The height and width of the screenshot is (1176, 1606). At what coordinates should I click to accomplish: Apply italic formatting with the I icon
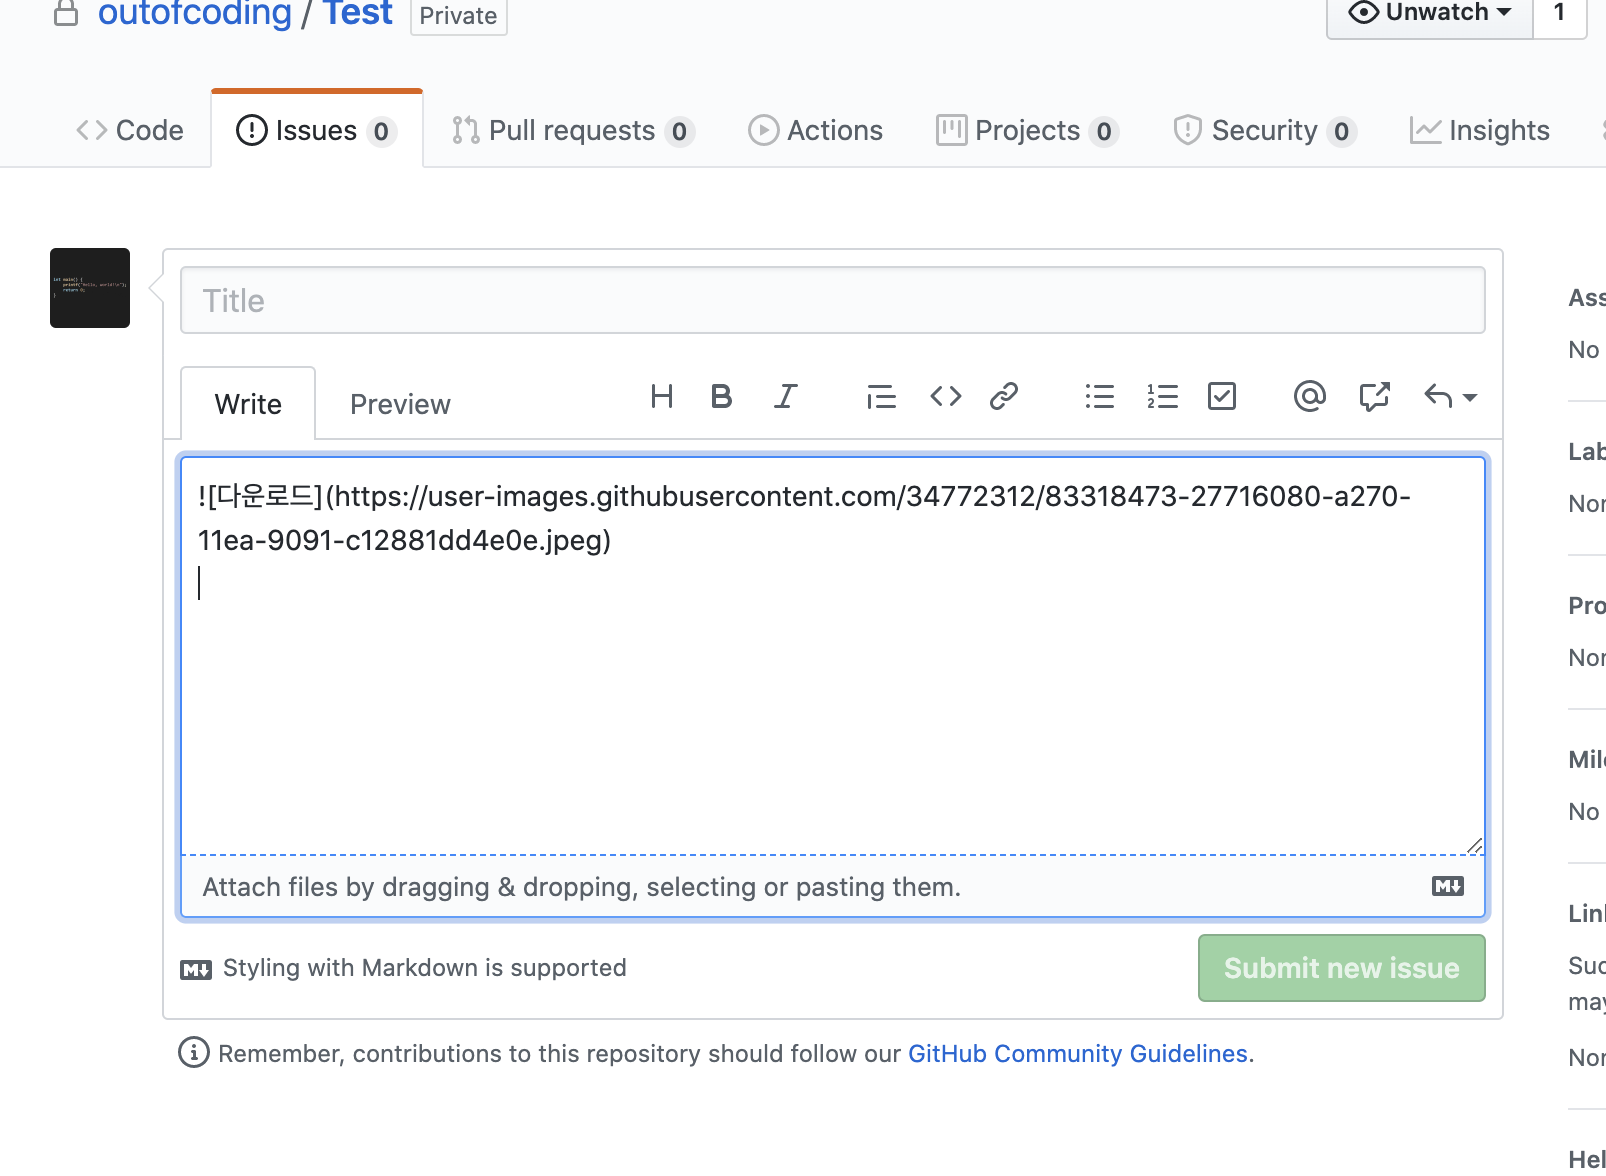coord(786,397)
